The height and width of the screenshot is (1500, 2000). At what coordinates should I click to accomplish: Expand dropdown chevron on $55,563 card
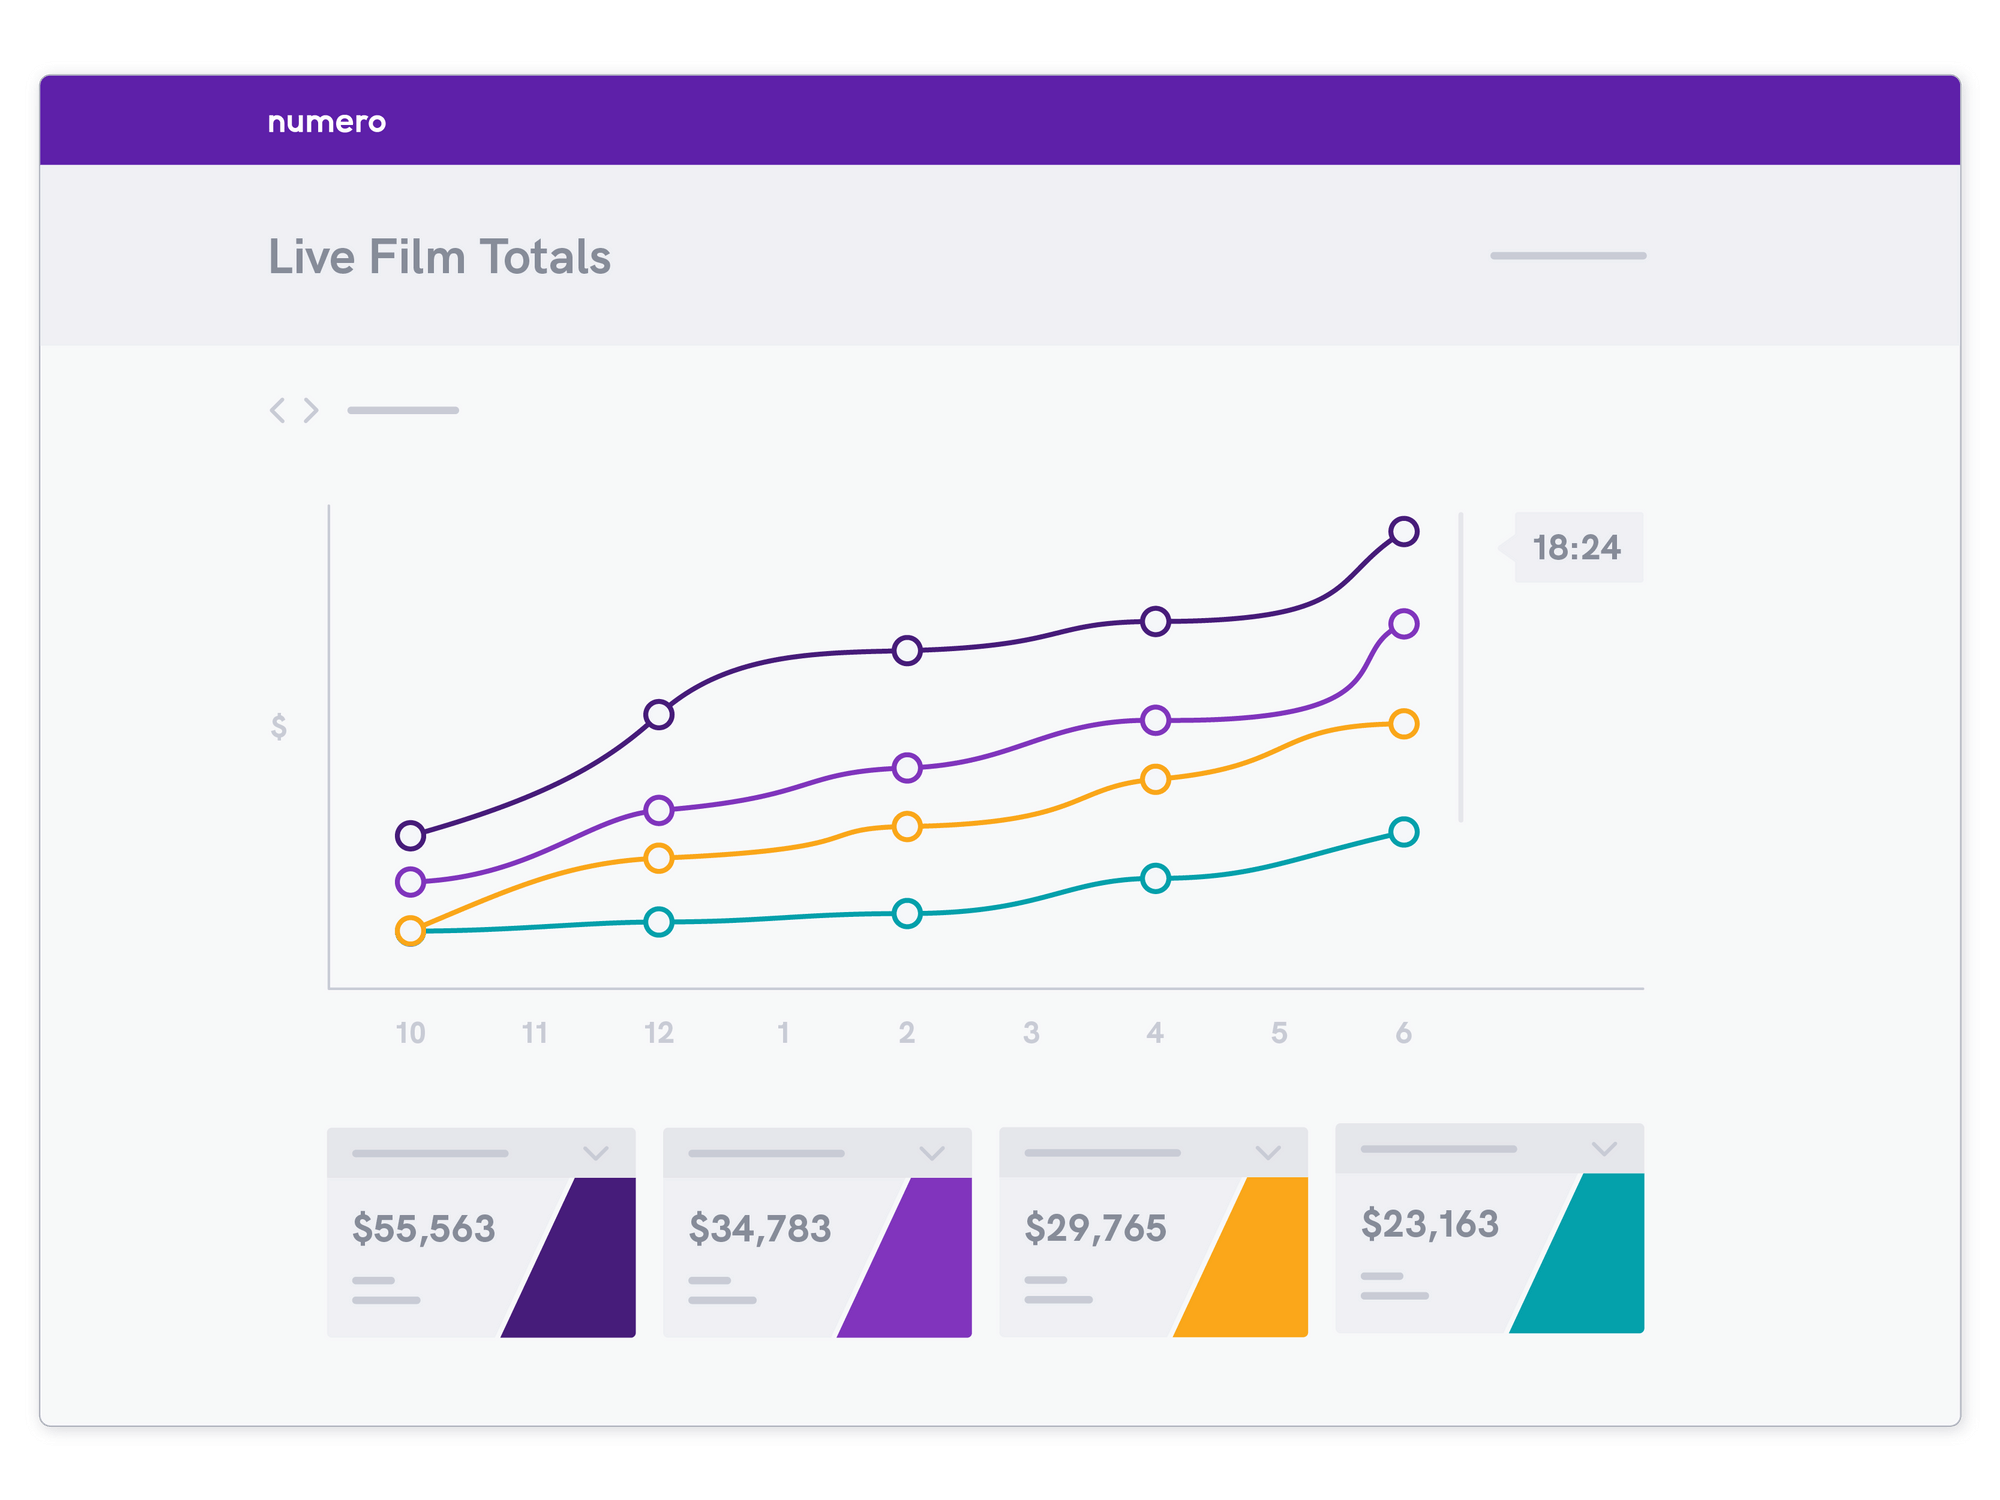(x=596, y=1153)
